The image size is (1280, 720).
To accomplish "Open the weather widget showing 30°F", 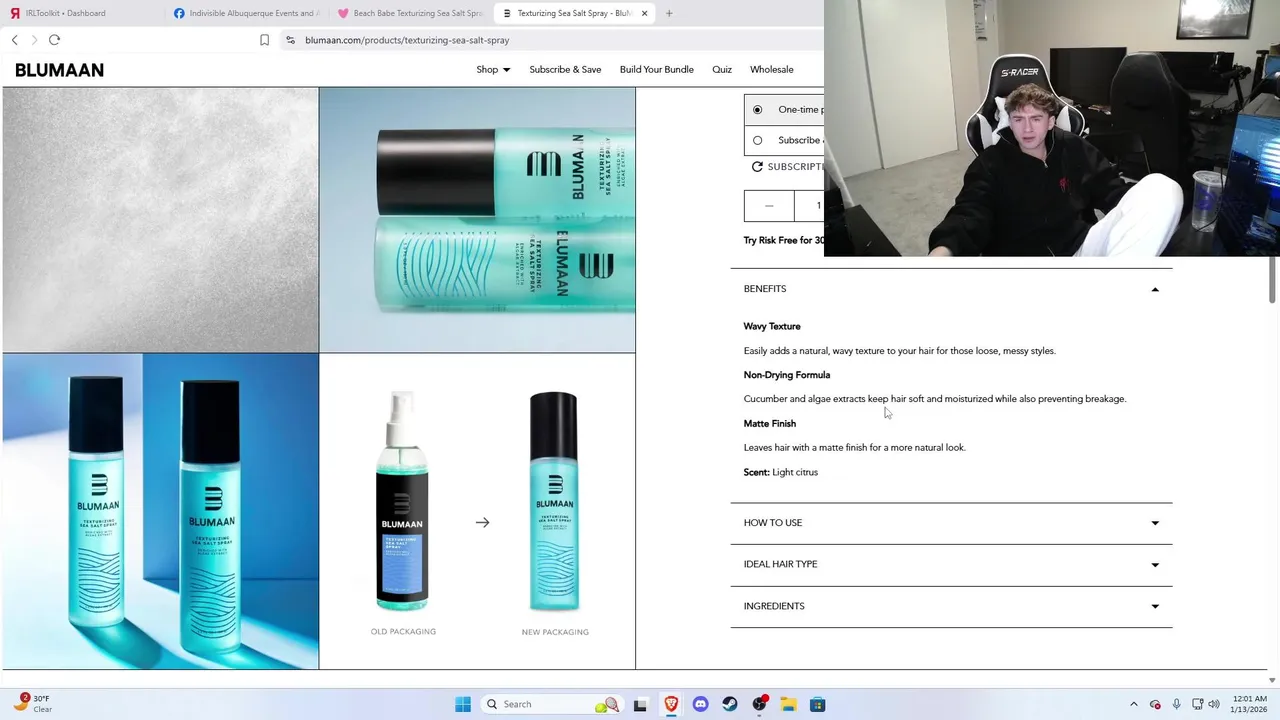I will point(32,704).
